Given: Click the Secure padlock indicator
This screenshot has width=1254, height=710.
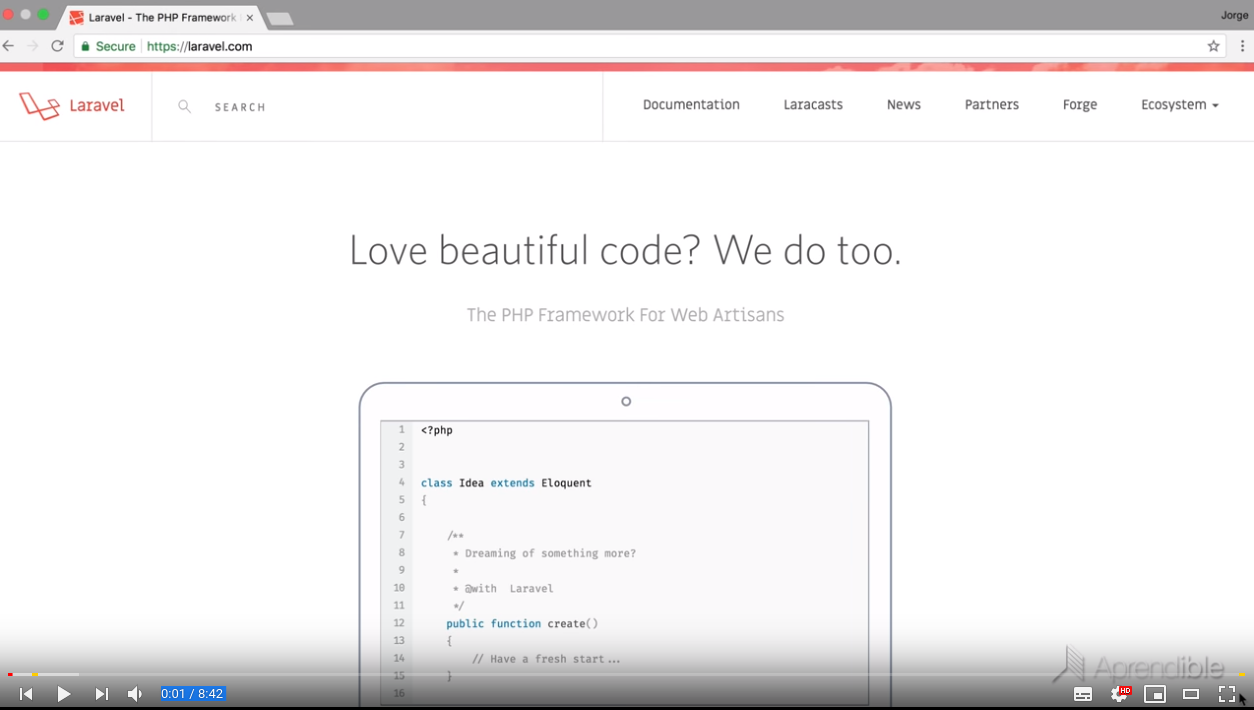Looking at the screenshot, I should click(x=108, y=46).
